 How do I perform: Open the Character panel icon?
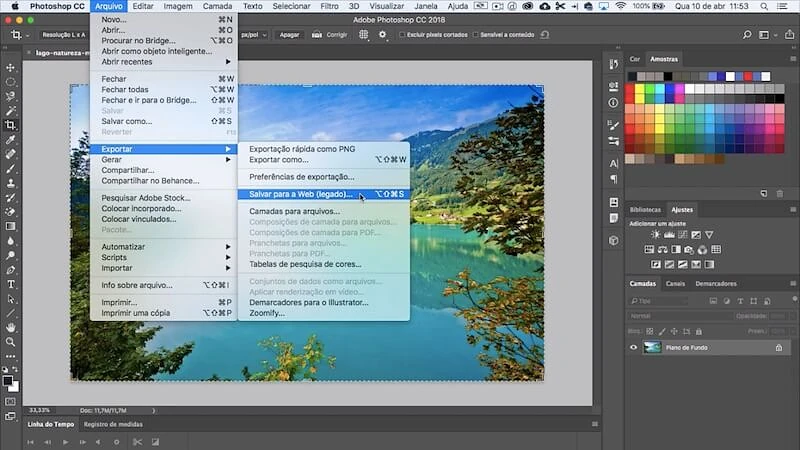(614, 163)
